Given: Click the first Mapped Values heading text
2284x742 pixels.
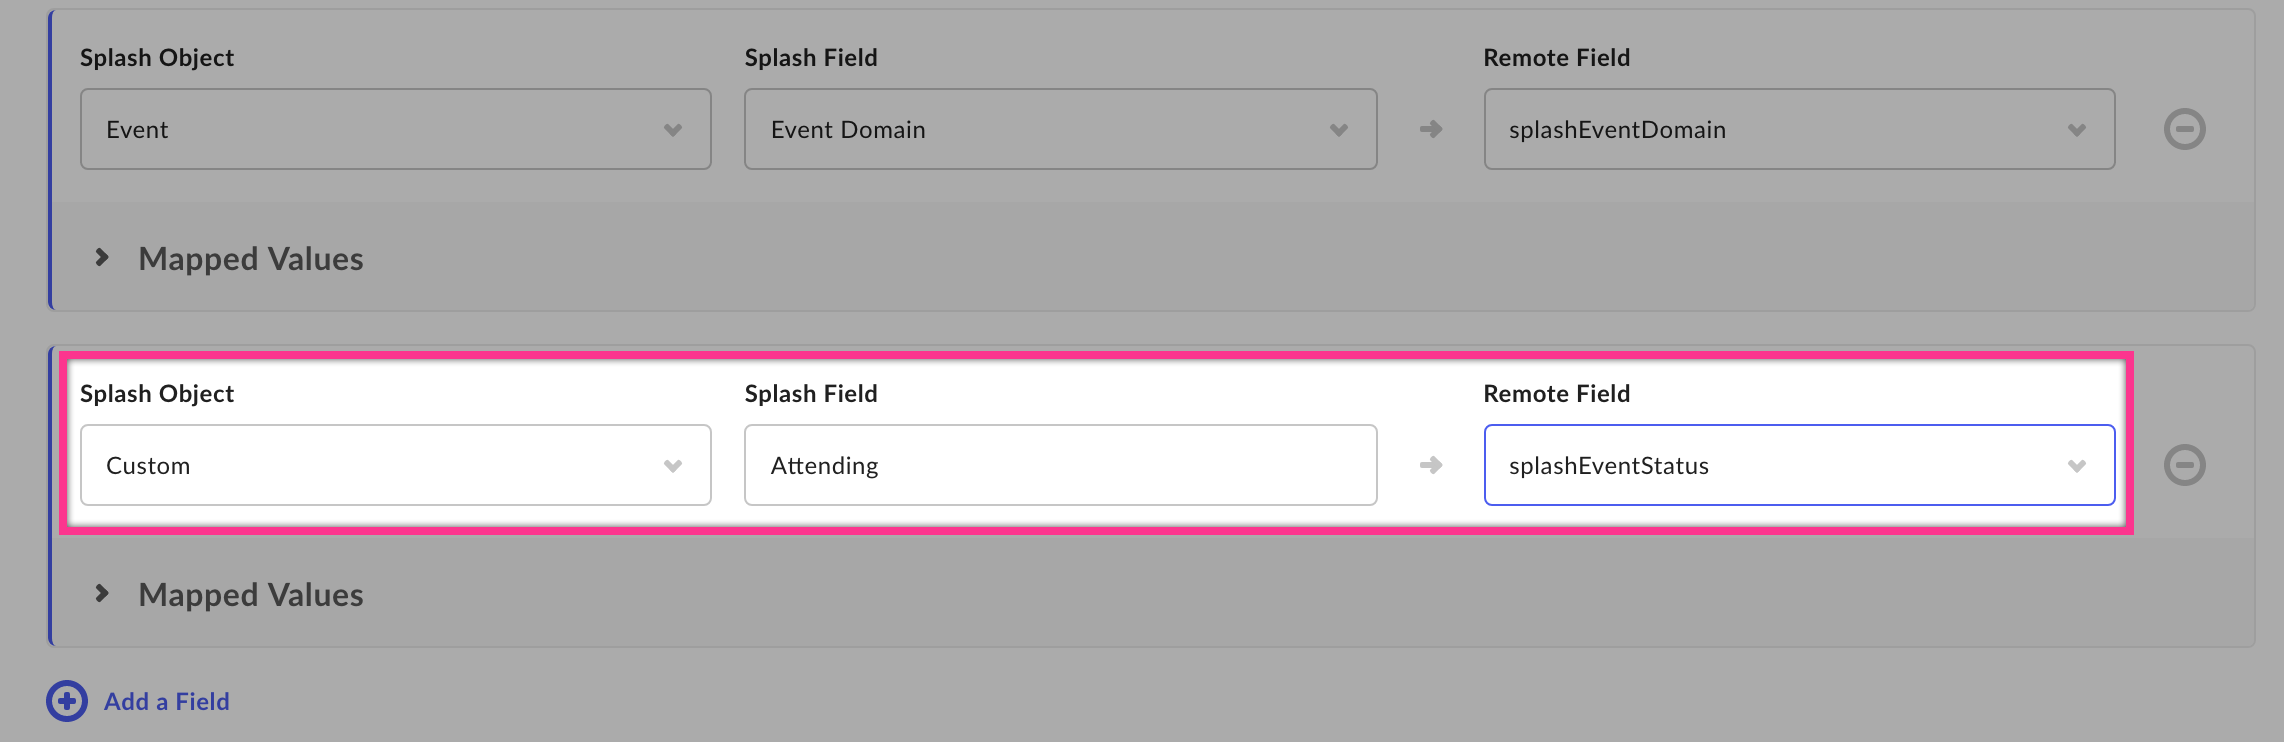Looking at the screenshot, I should pyautogui.click(x=251, y=259).
